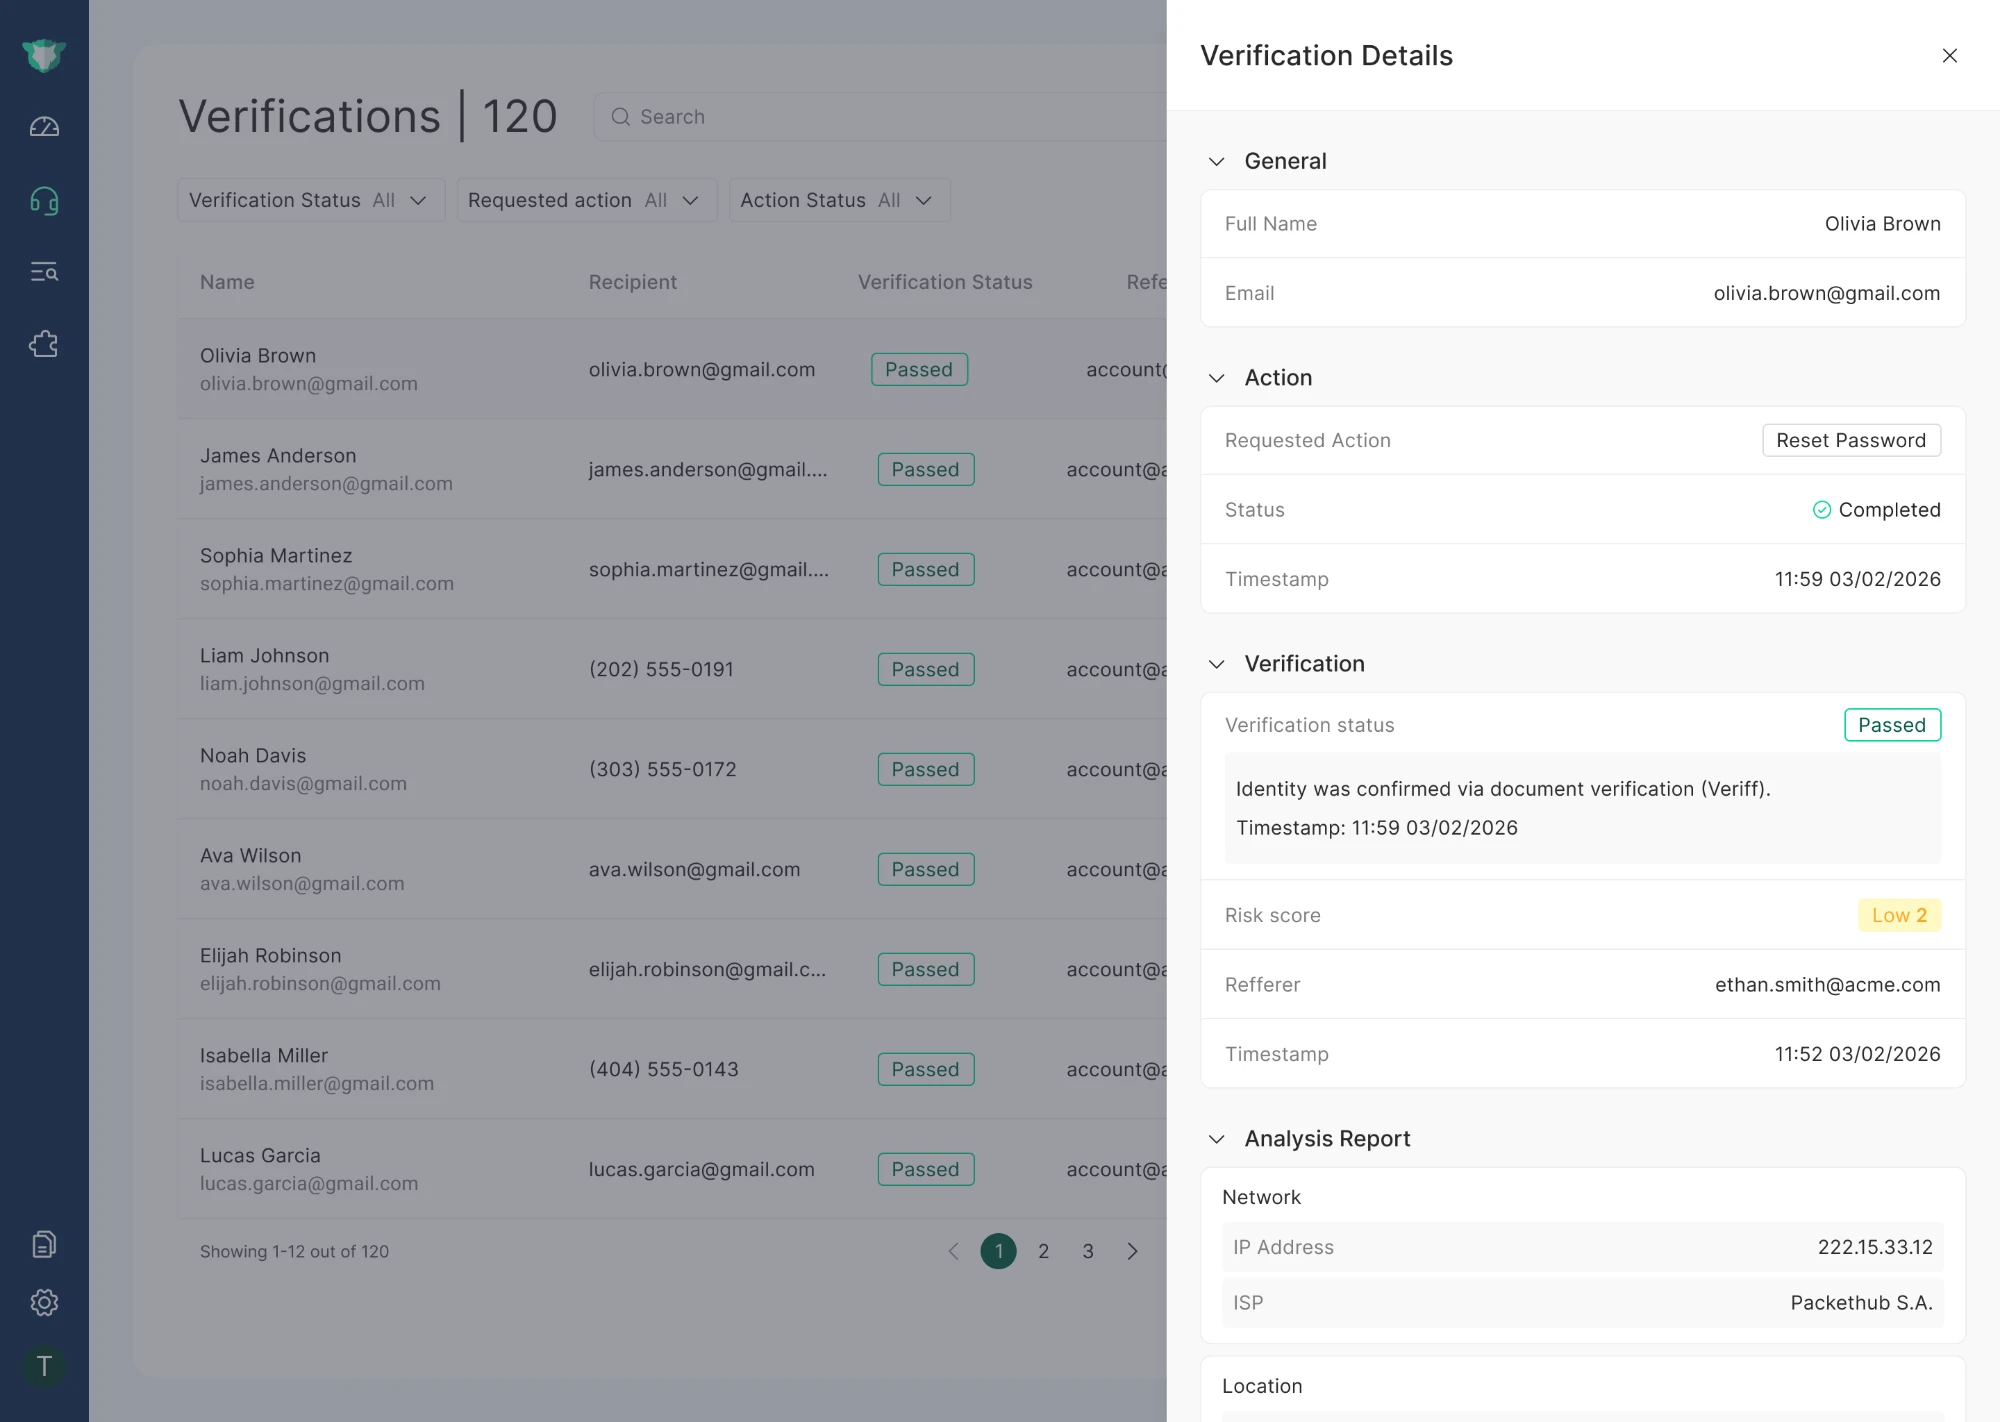Click the Network subsection heading
The image size is (2000, 1422).
tap(1261, 1197)
